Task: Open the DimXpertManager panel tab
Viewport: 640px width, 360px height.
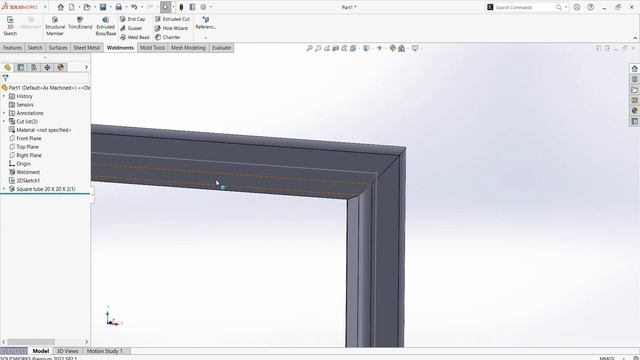Action: (47, 67)
